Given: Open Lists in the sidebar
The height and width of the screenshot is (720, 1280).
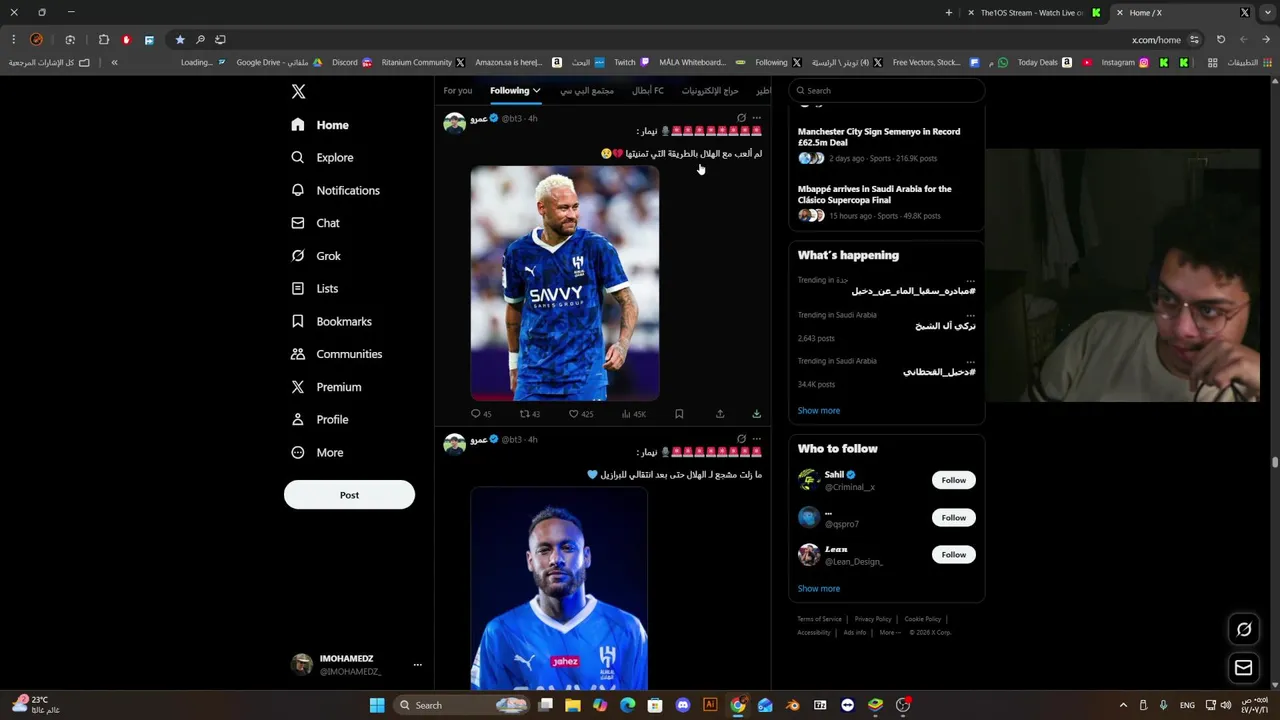Looking at the screenshot, I should (314, 288).
